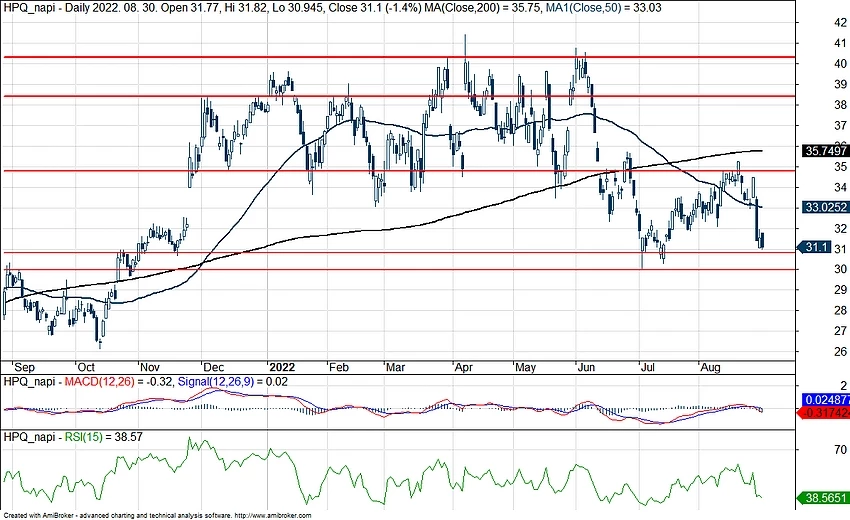
Task: Click the 27 price axis label
Action: coord(840,331)
